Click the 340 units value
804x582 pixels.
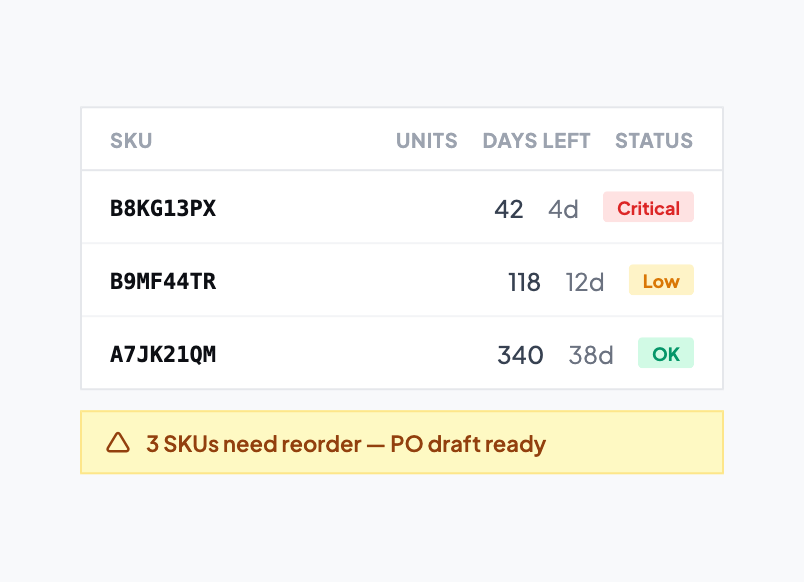pyautogui.click(x=520, y=355)
